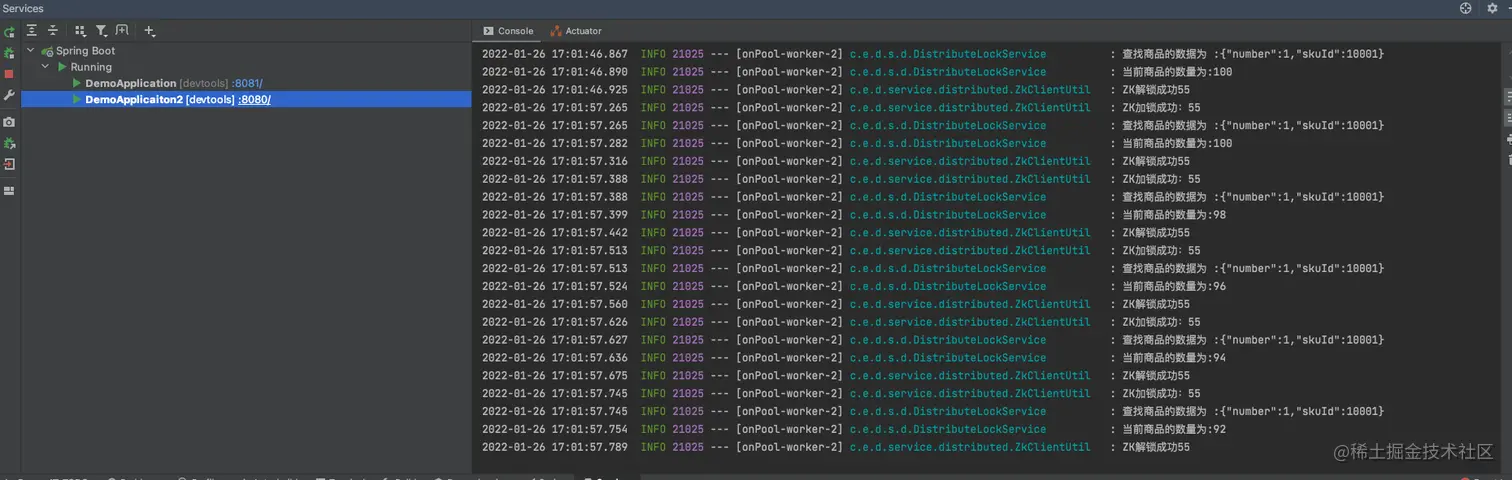The width and height of the screenshot is (1512, 480).
Task: Click ZK解锁成功55 message on 17:01:46.925 line
Action: [1156, 90]
